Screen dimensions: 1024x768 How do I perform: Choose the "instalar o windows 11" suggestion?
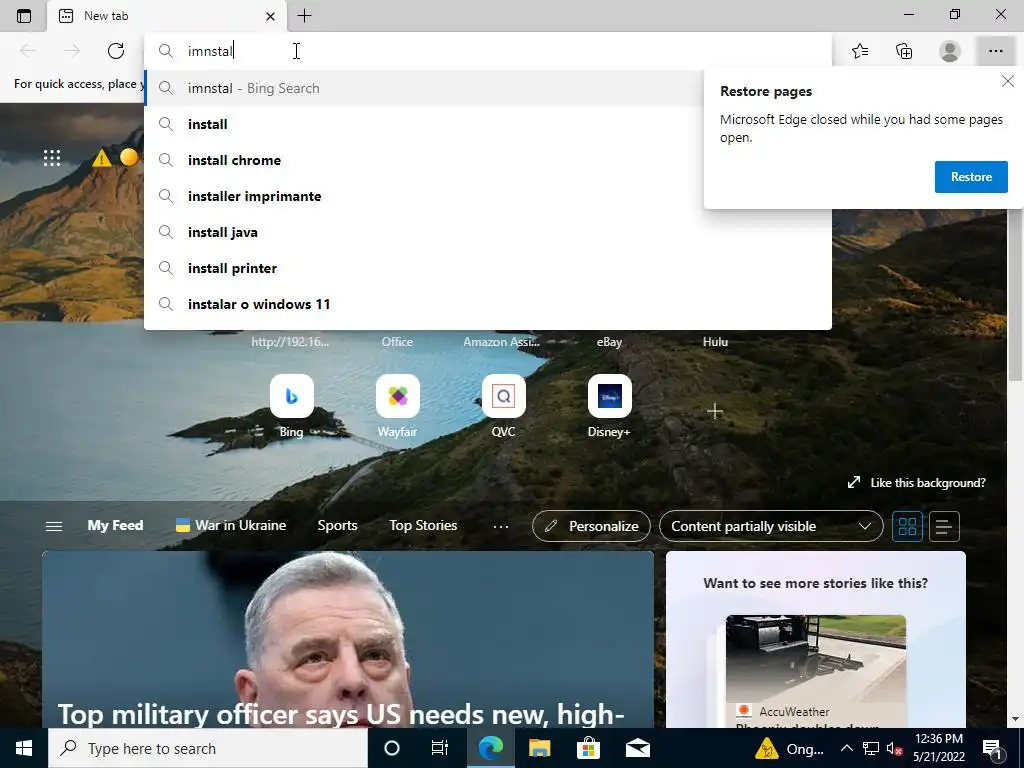tap(488, 304)
